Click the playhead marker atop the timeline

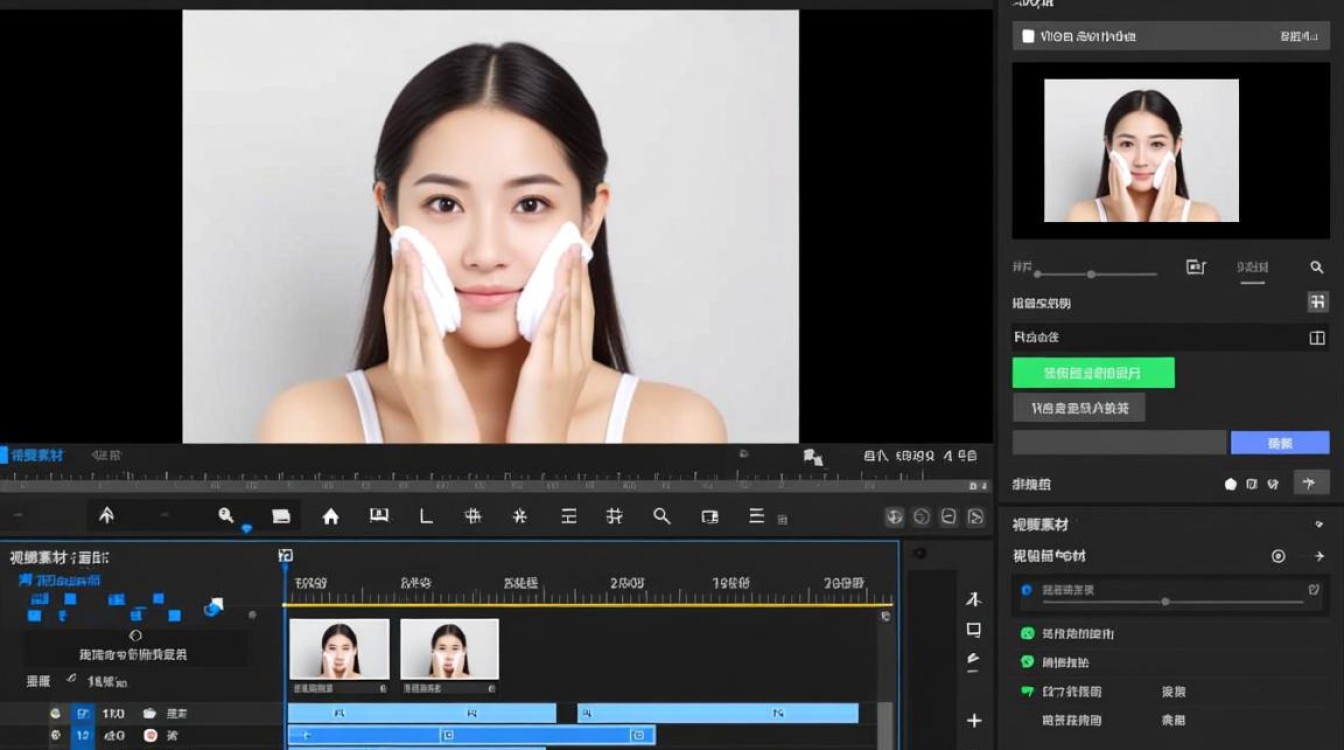click(285, 556)
